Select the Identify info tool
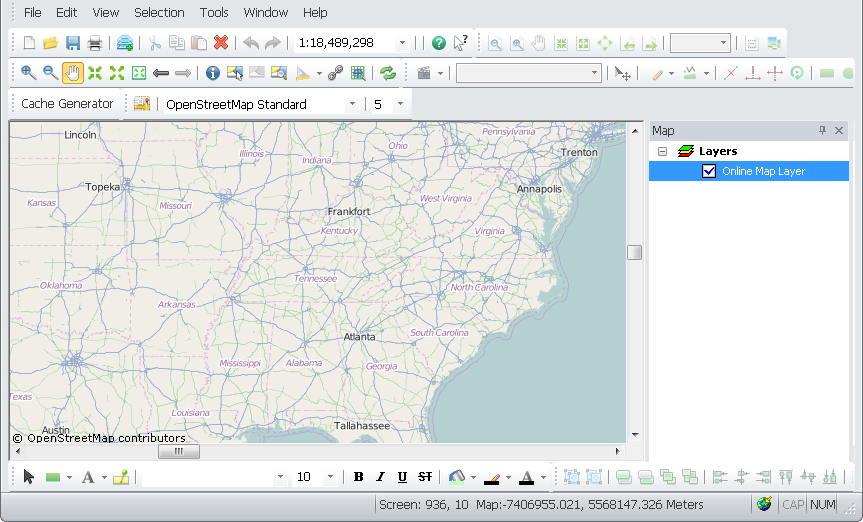Screen dimensions: 863x522 coord(212,73)
